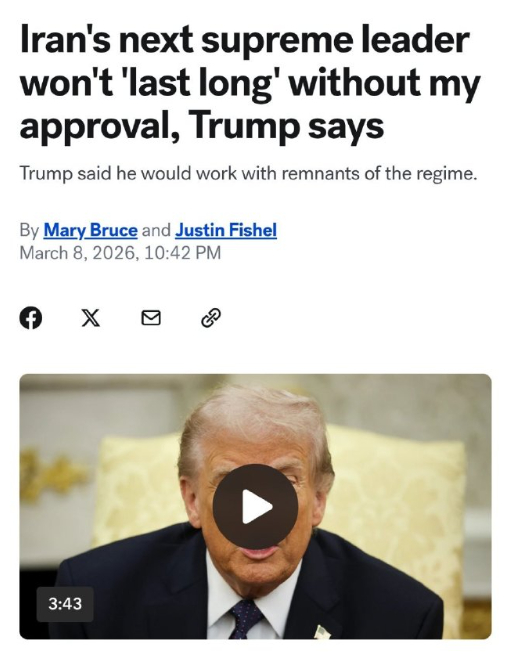The height and width of the screenshot is (654, 509).
Task: Click the March 8, 2026 publication date
Action: point(78,253)
